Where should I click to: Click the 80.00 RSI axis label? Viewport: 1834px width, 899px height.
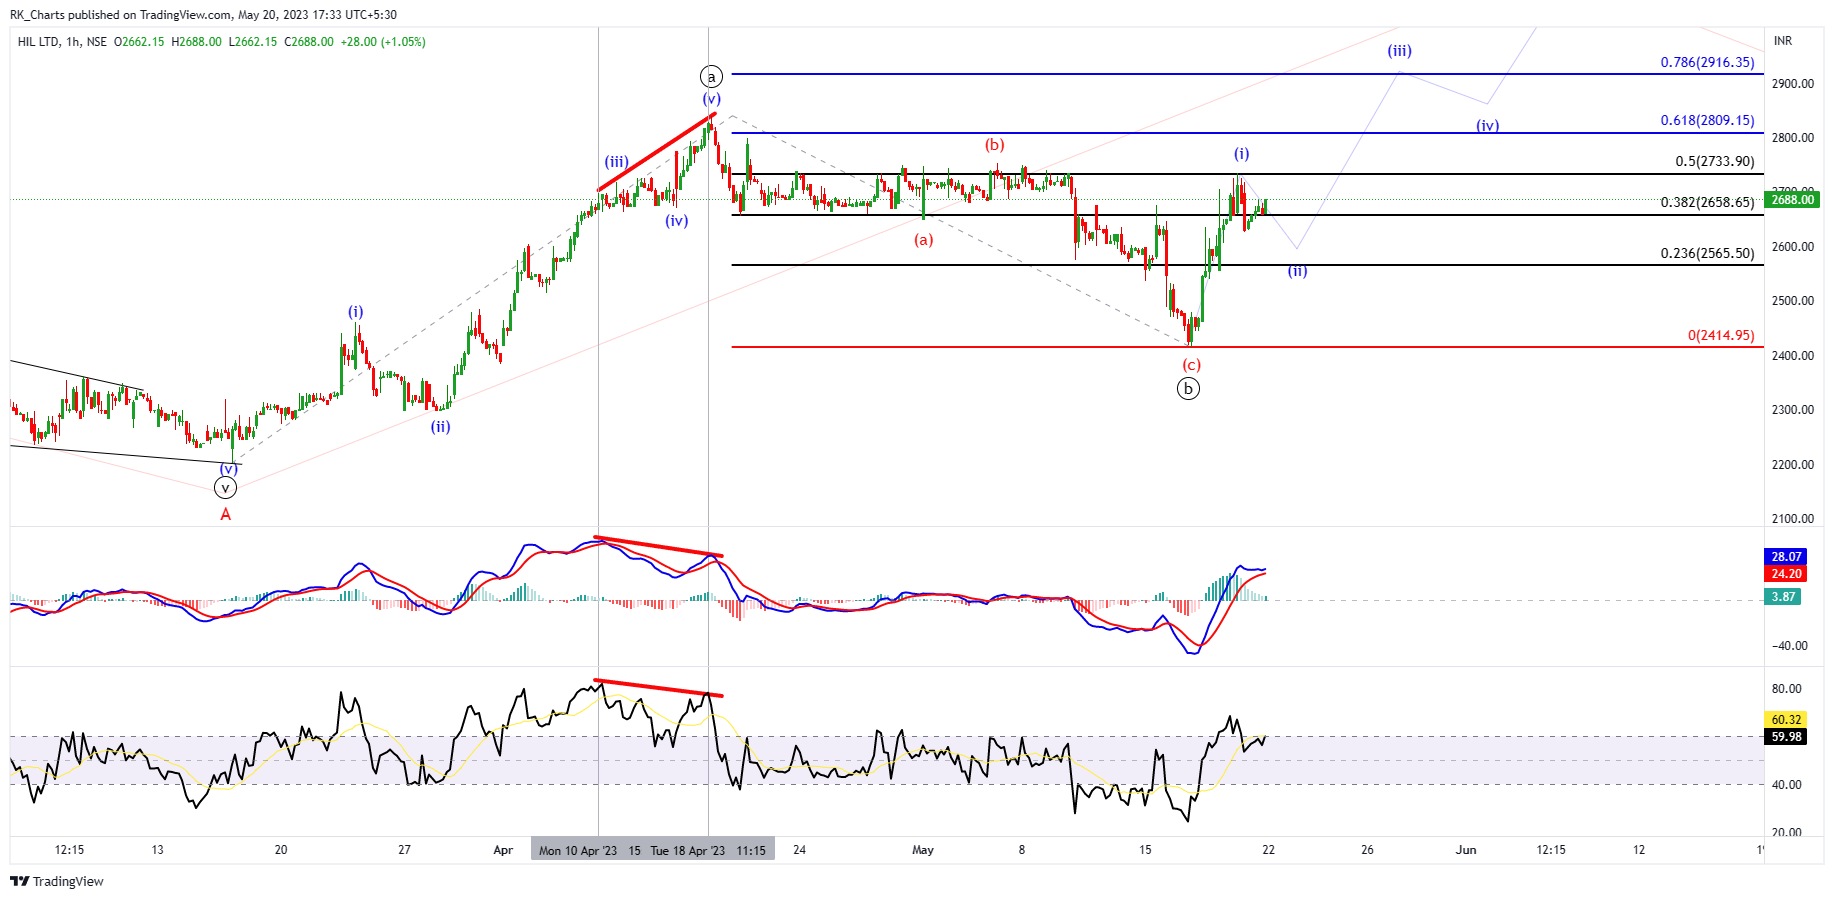coord(1786,689)
